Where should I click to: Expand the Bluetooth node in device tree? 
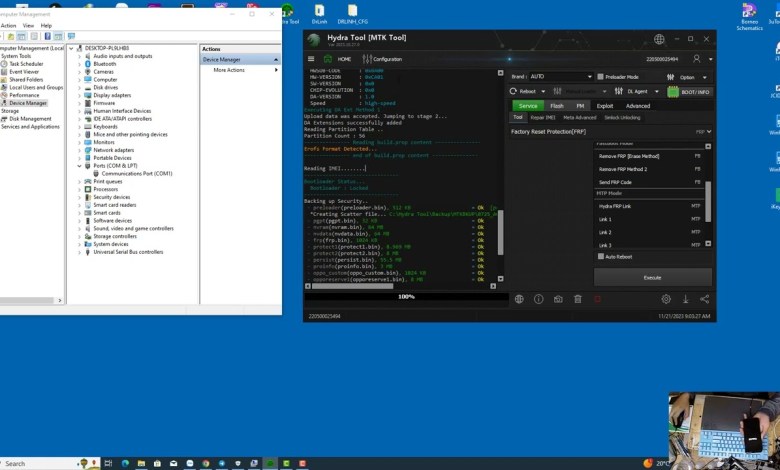click(x=79, y=64)
